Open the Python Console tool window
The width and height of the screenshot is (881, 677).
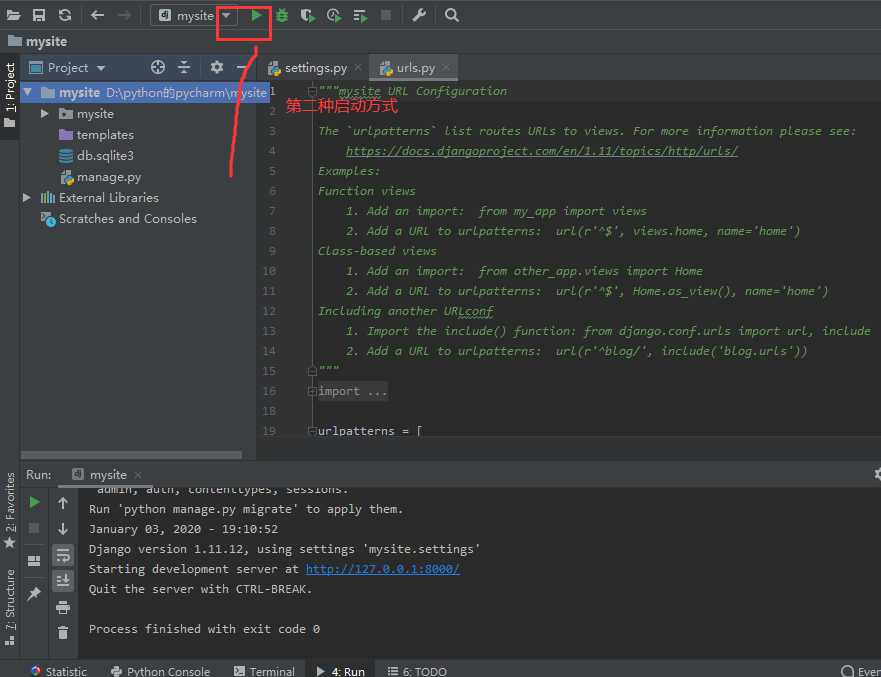coord(161,670)
